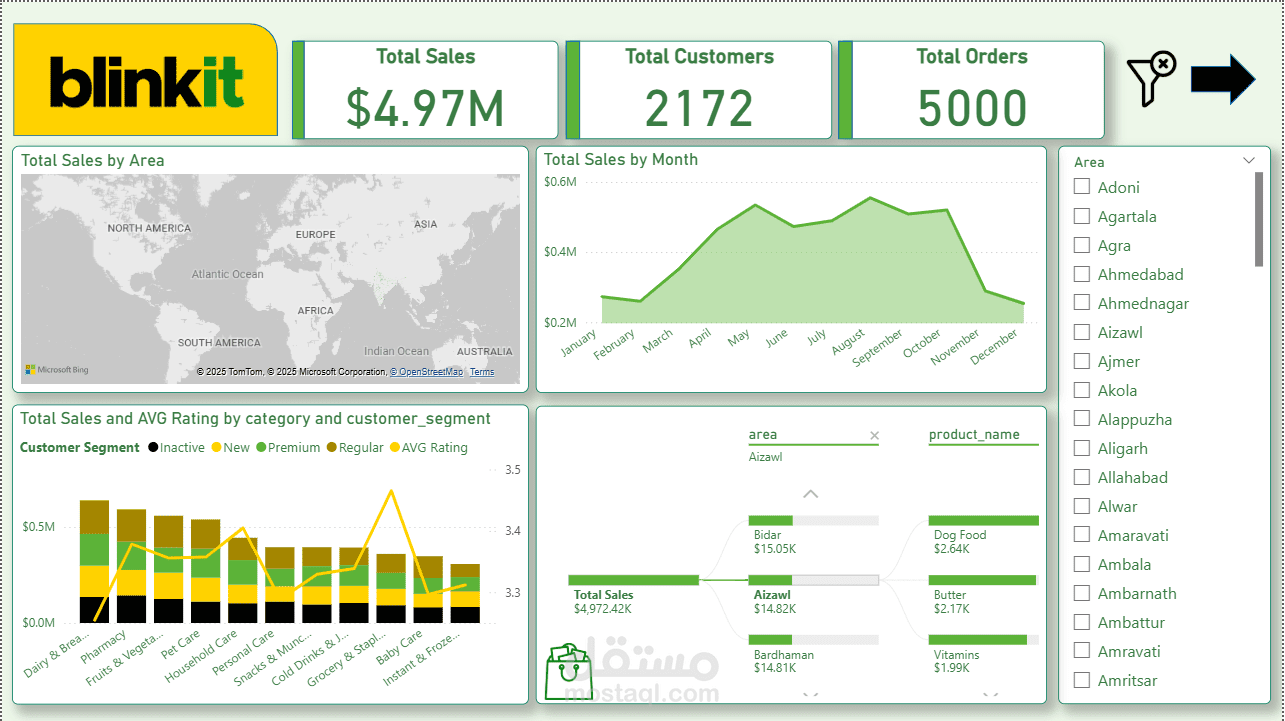Click the Area slicer header label
The image size is (1285, 721).
[1089, 162]
